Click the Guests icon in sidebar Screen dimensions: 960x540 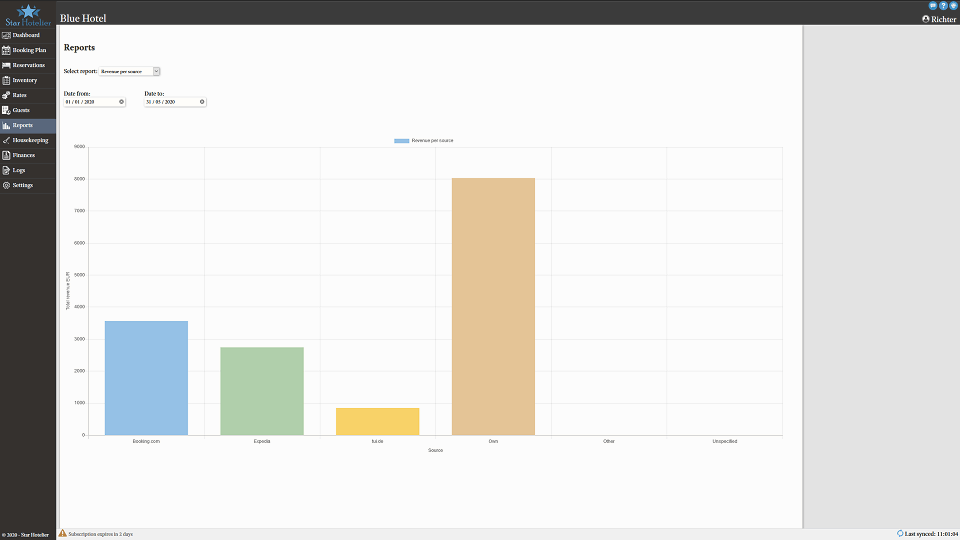[6, 110]
